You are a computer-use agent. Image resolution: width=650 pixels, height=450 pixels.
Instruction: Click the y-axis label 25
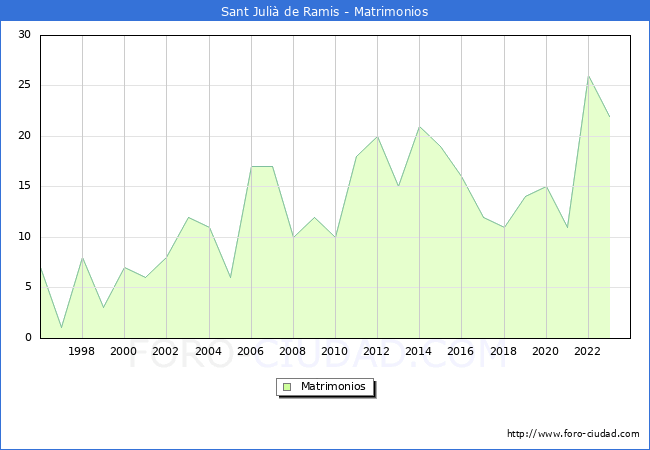[x=24, y=85]
